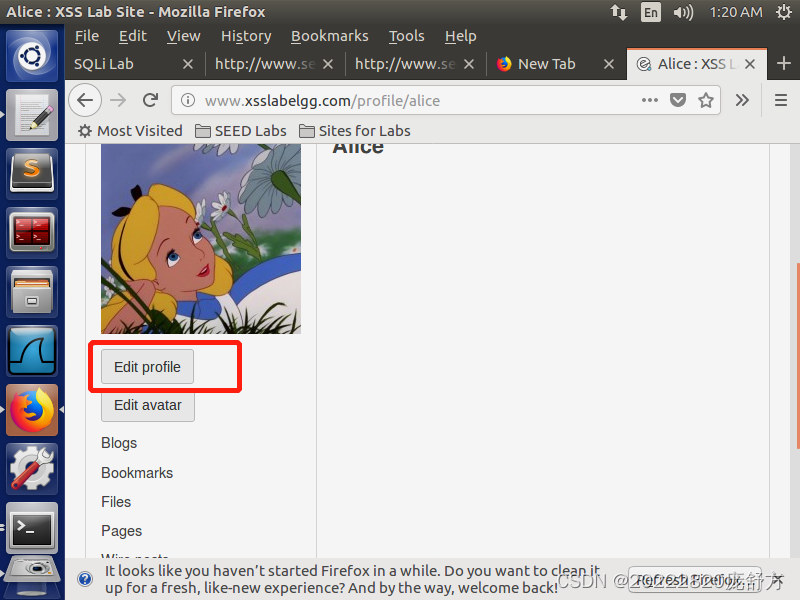Open the Firefox hamburger menu
800x600 pixels.
(781, 100)
